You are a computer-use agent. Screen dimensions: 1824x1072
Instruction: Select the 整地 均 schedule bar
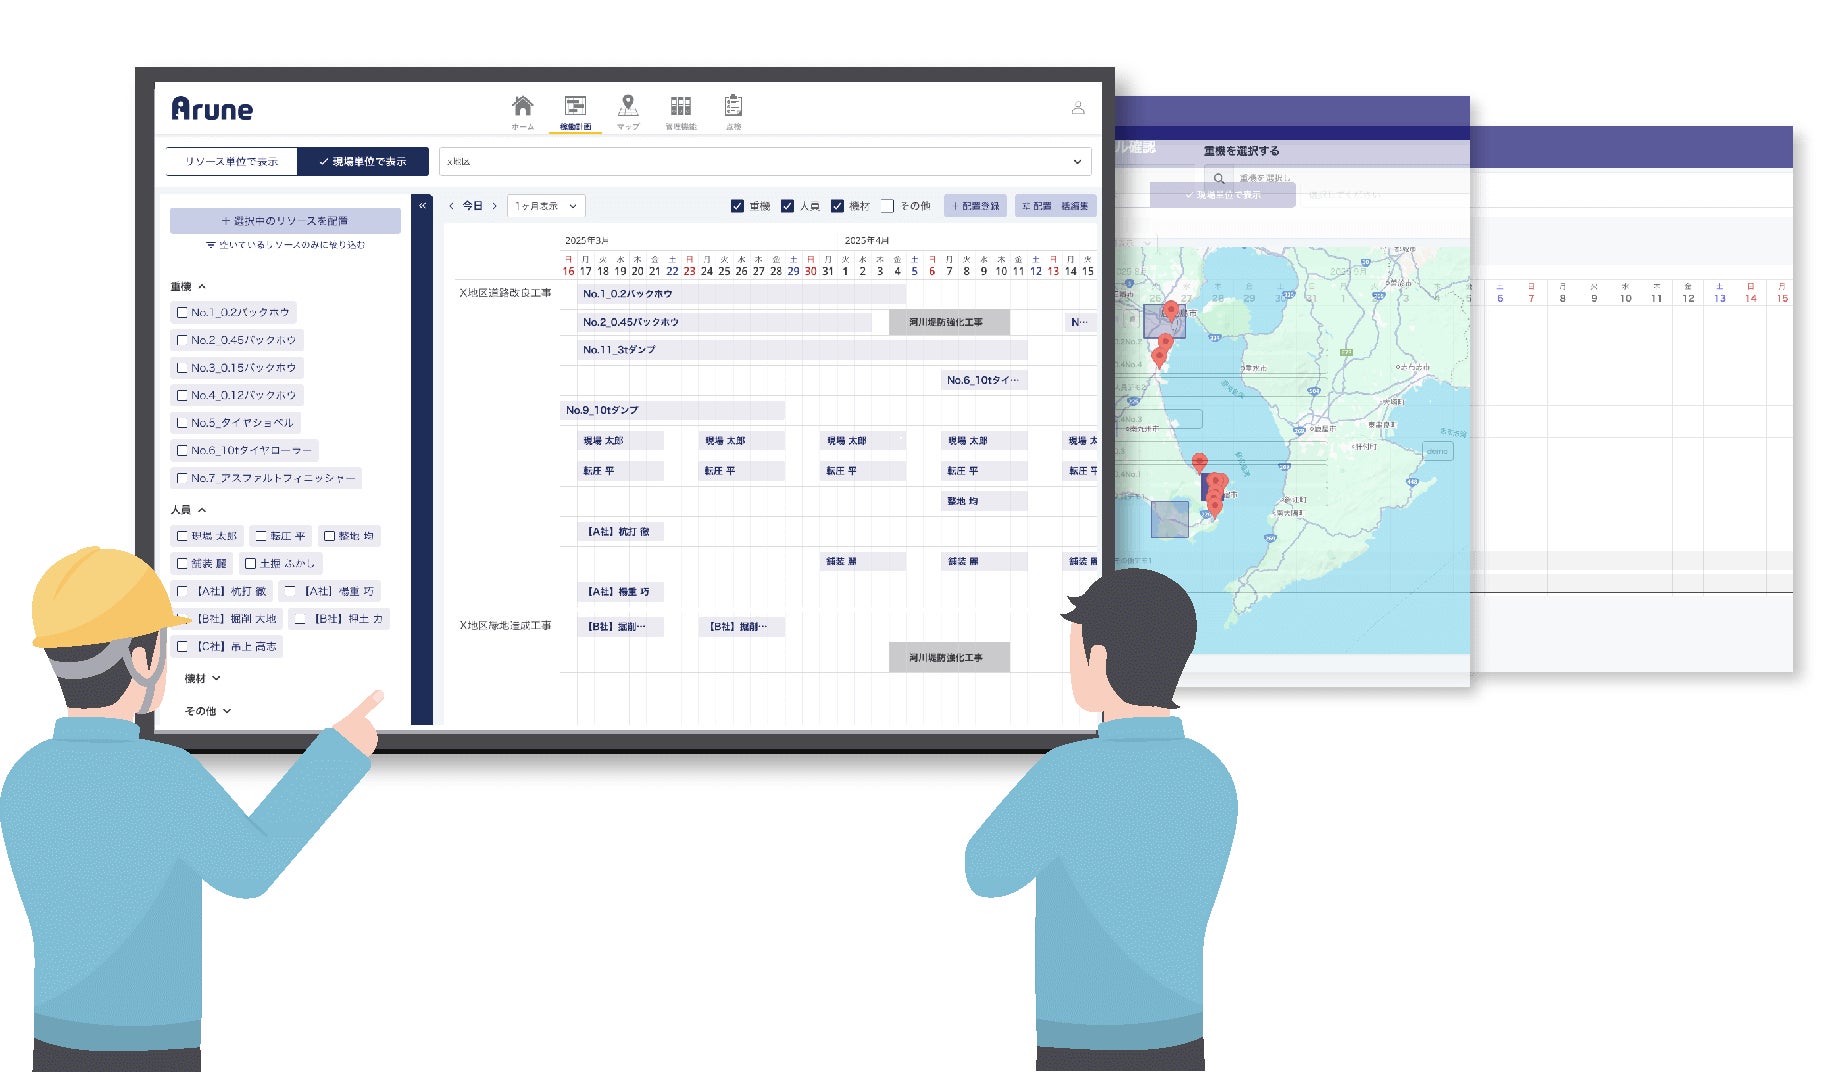(984, 501)
